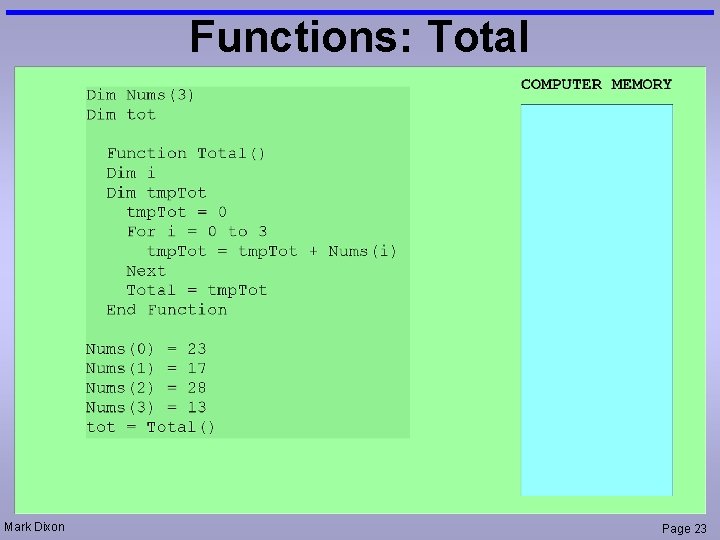Image resolution: width=720 pixels, height=540 pixels.
Task: Click the 'tmpTot = 0' statement
Action: coord(177,212)
